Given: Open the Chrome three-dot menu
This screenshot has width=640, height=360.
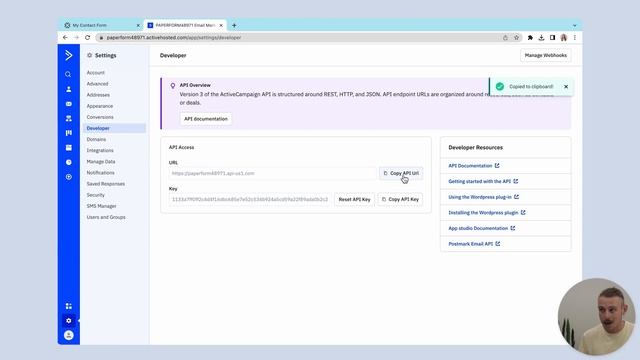Looking at the screenshot, I should coord(575,38).
